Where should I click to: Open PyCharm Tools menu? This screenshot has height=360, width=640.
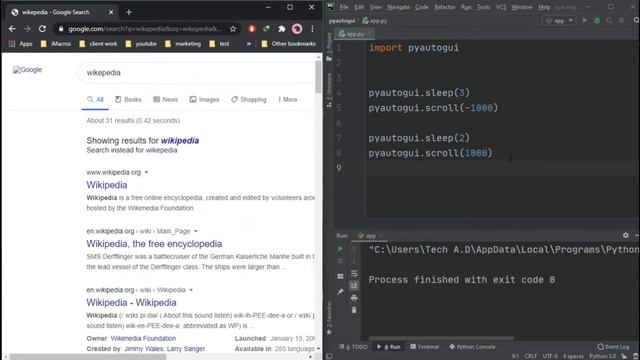(x=483, y=7)
